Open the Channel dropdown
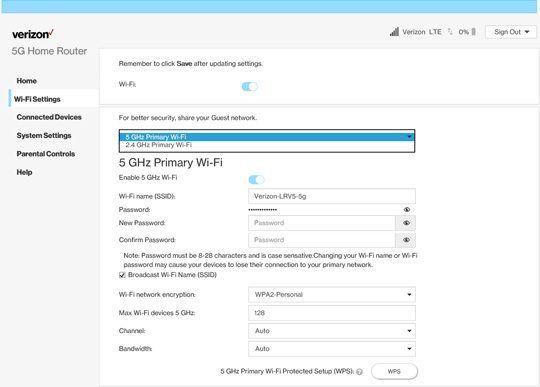 [x=332, y=331]
